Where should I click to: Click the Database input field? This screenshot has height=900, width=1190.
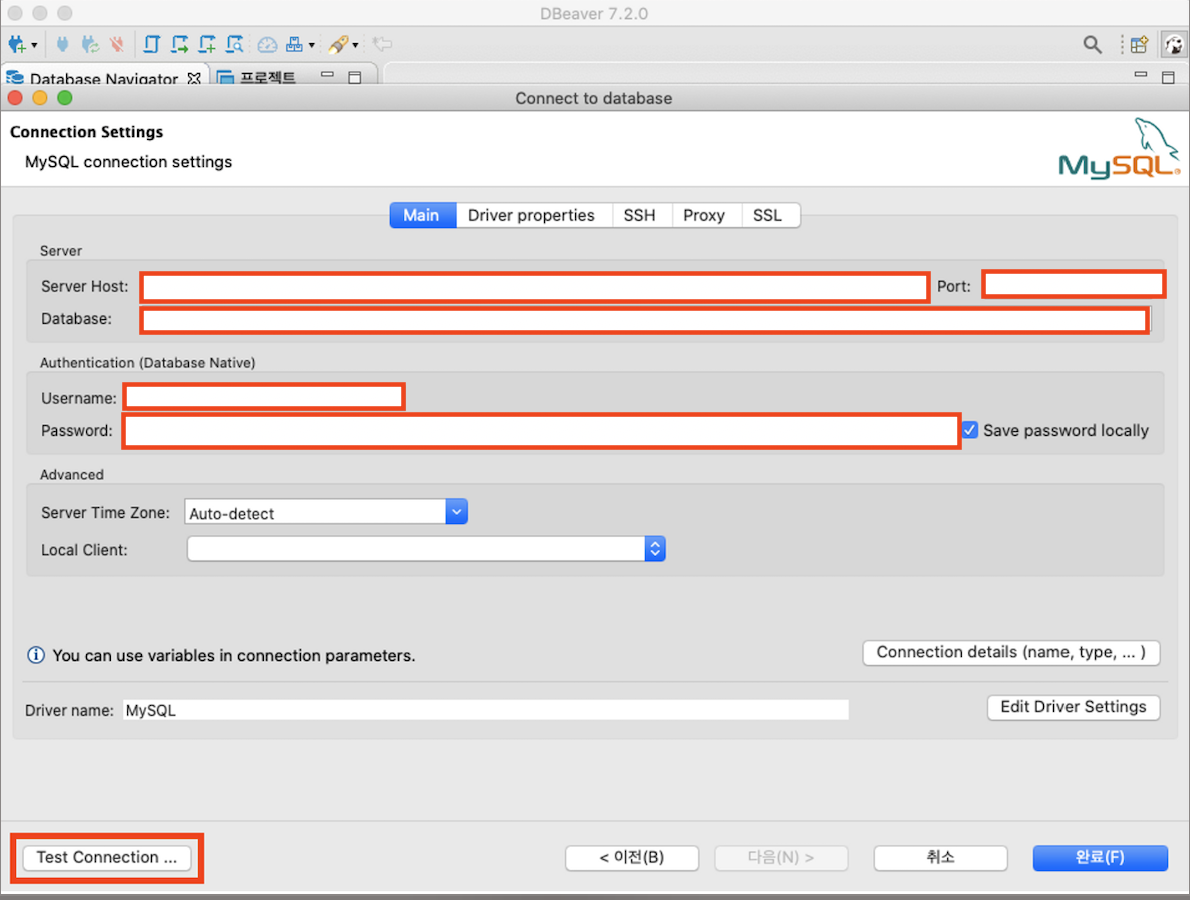(x=644, y=320)
